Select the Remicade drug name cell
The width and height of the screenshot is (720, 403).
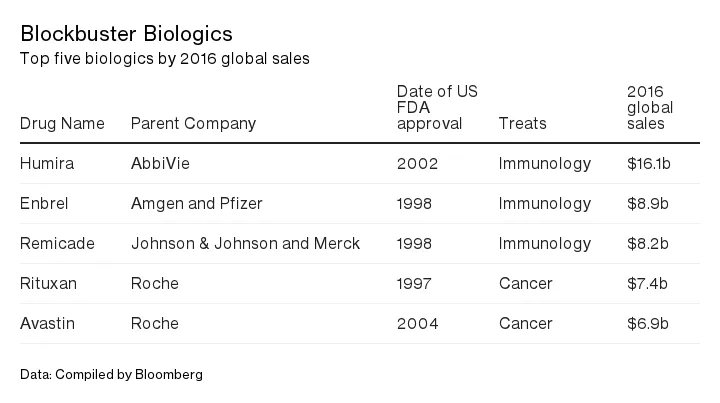pyautogui.click(x=55, y=244)
